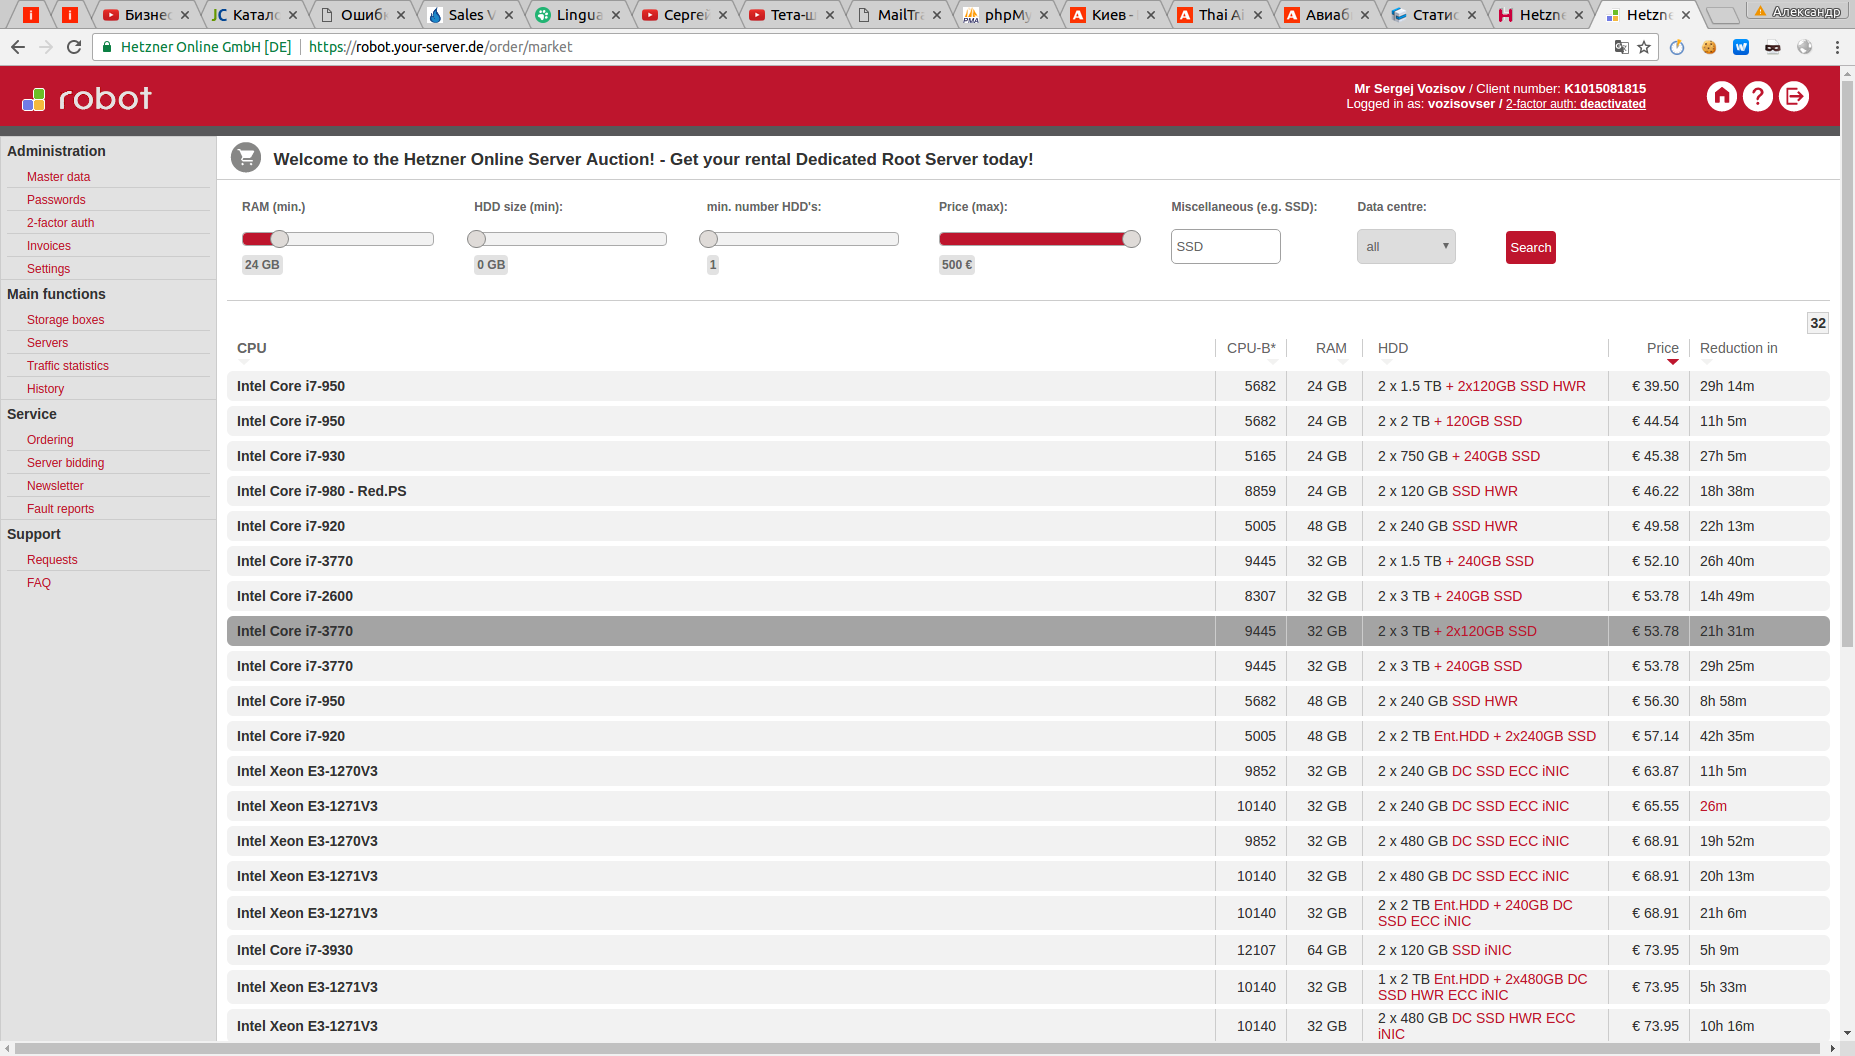Bookmark this page with the star icon
Screen dimensions: 1855x1056
pos(1644,47)
